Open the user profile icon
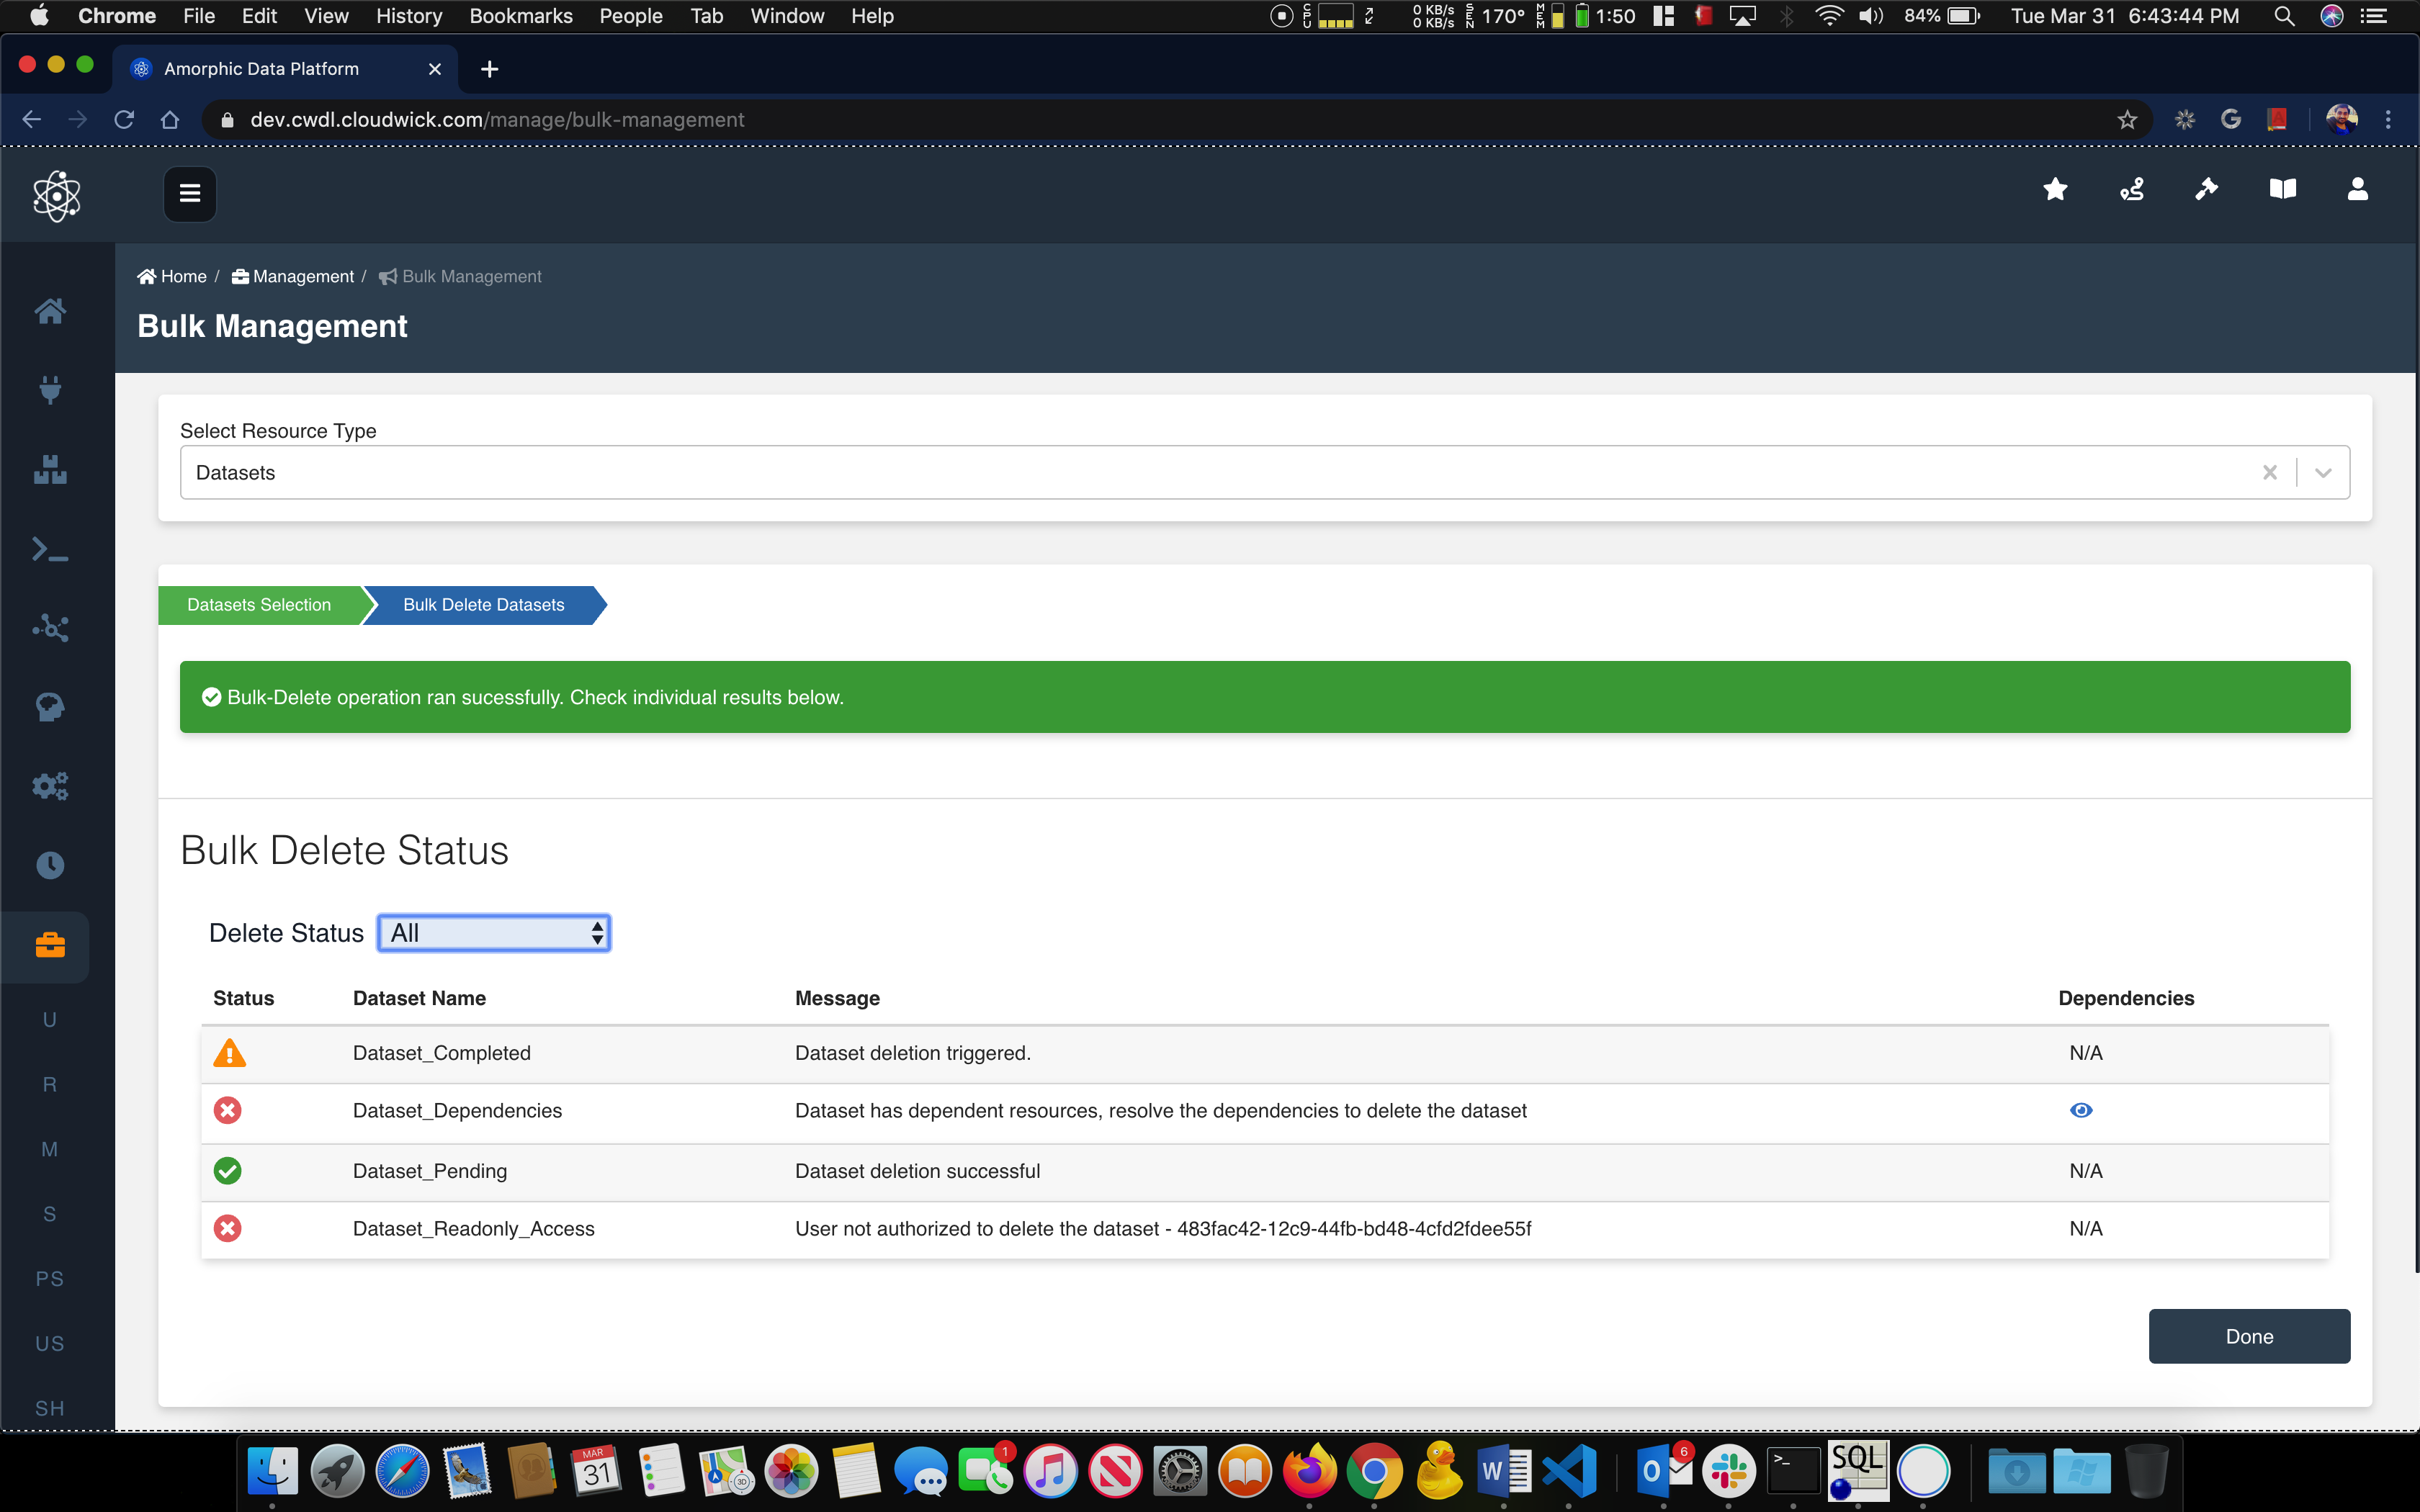2420x1512 pixels. click(x=2357, y=190)
